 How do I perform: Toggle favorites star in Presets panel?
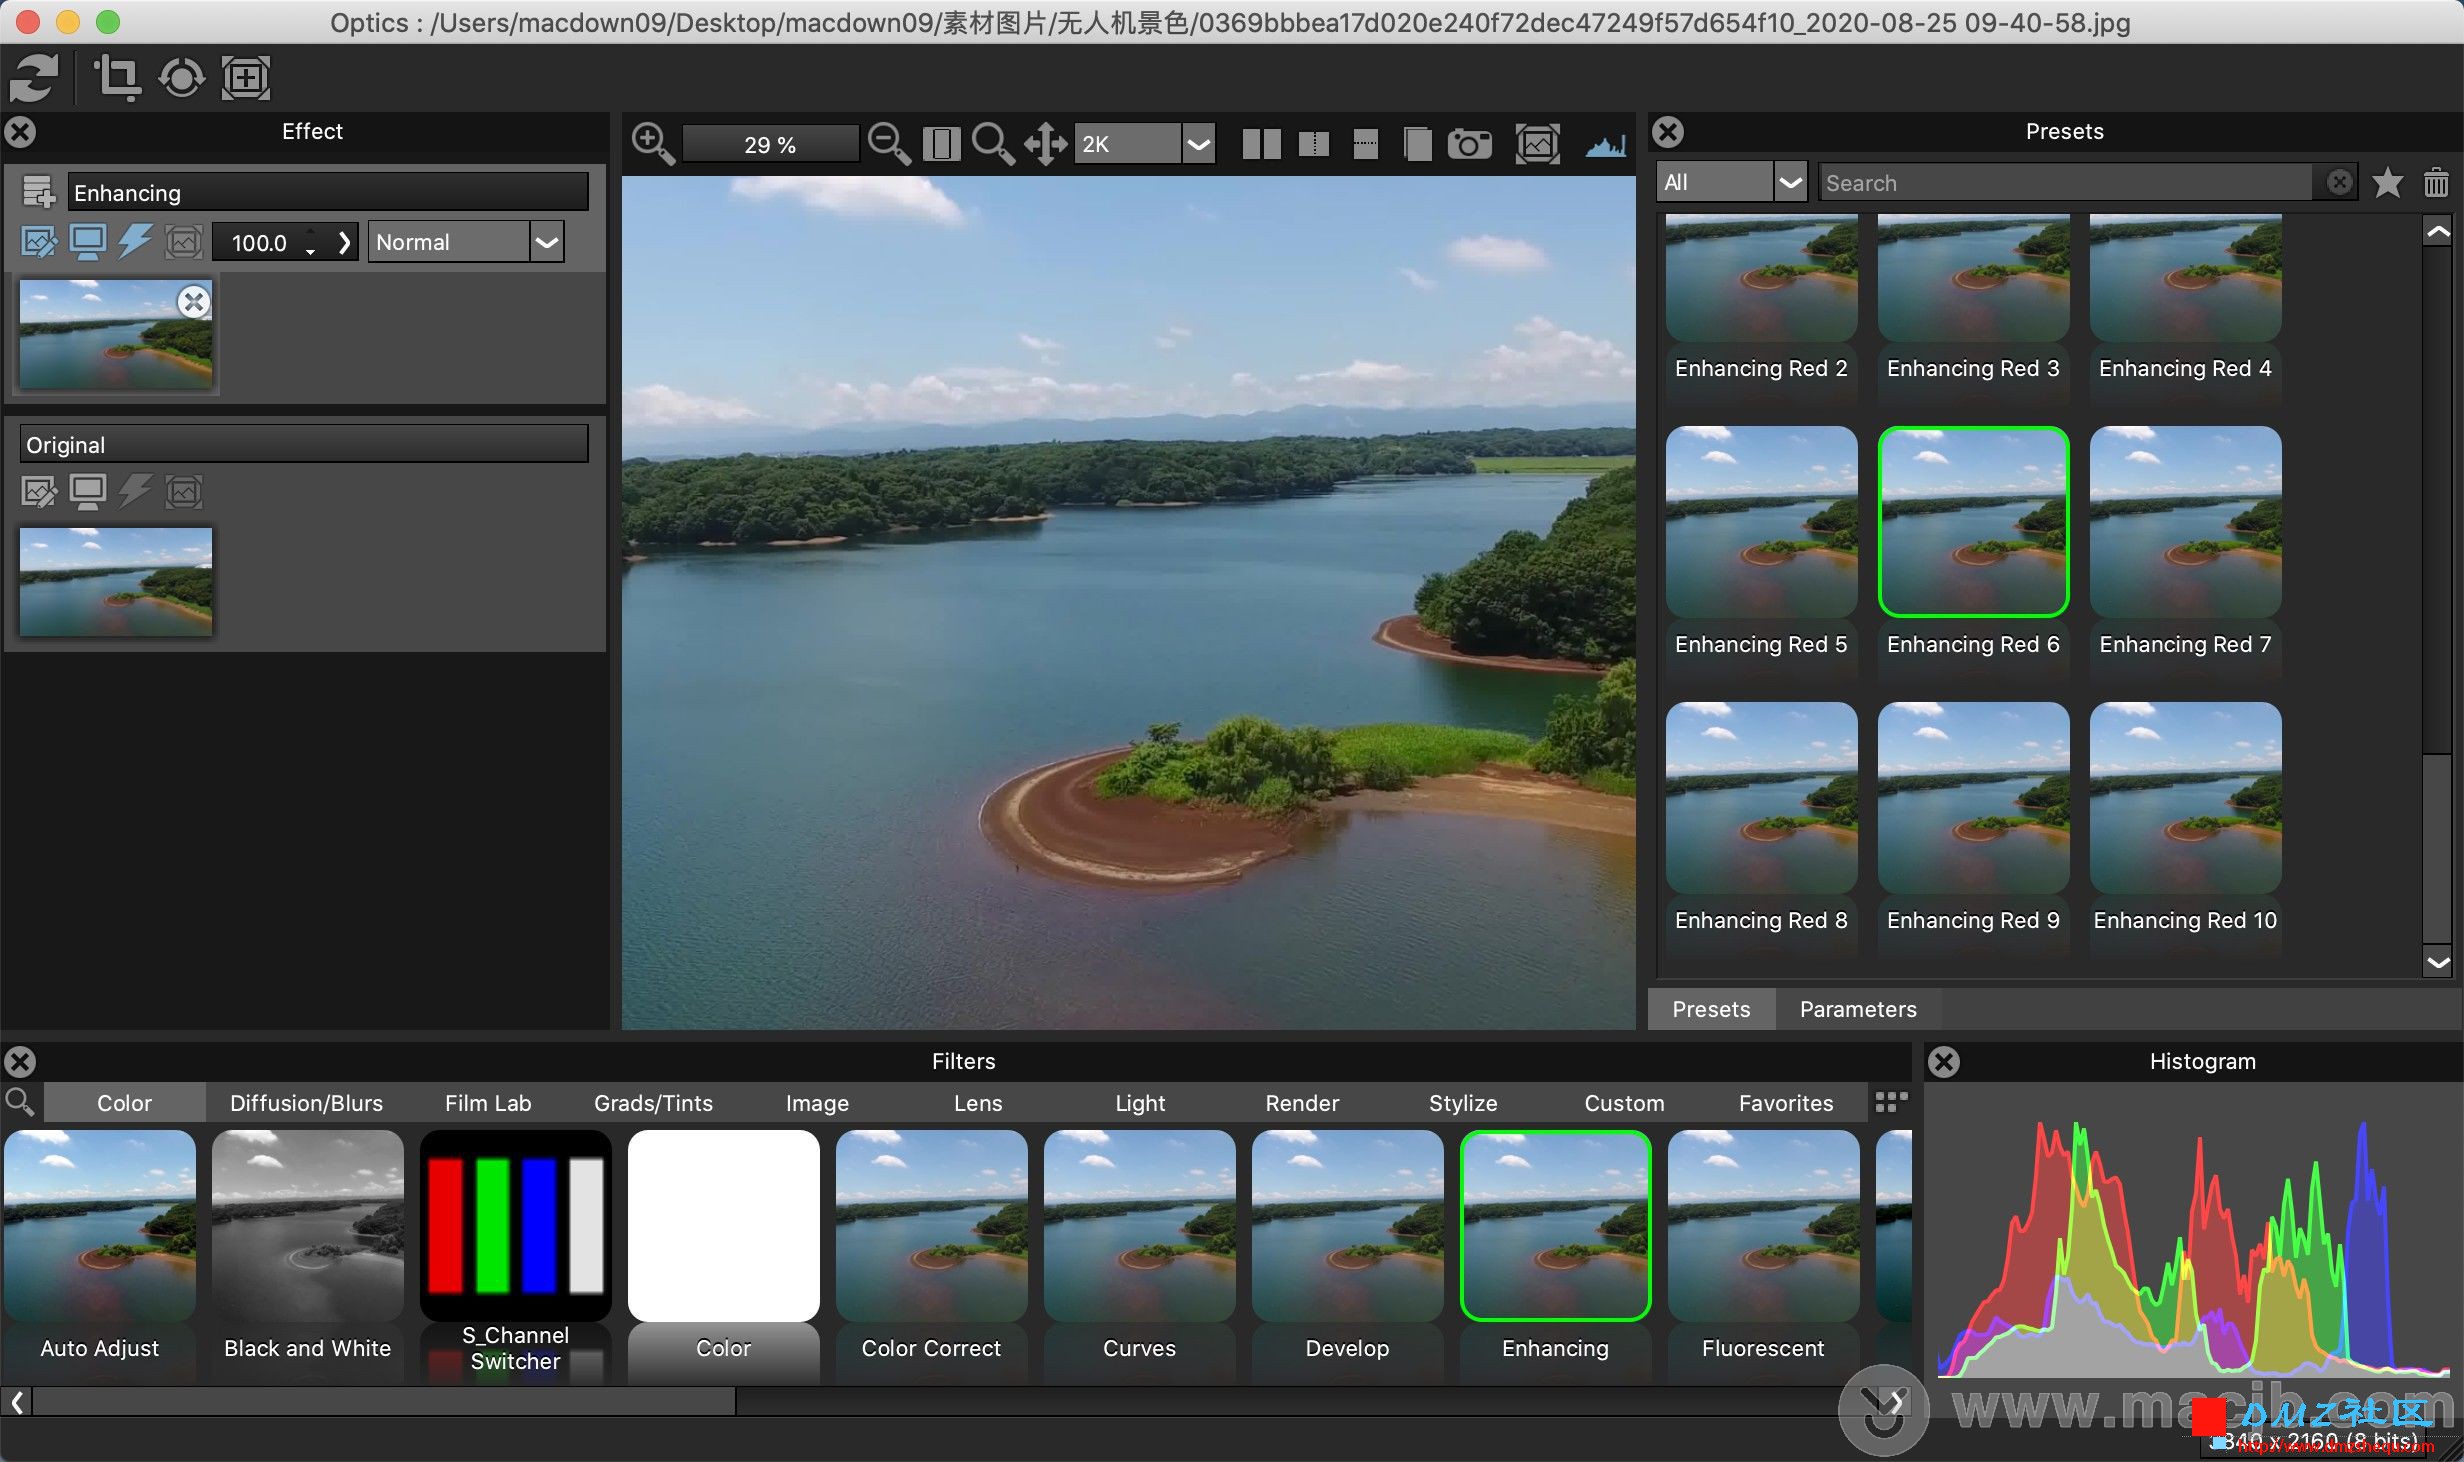pos(2388,182)
